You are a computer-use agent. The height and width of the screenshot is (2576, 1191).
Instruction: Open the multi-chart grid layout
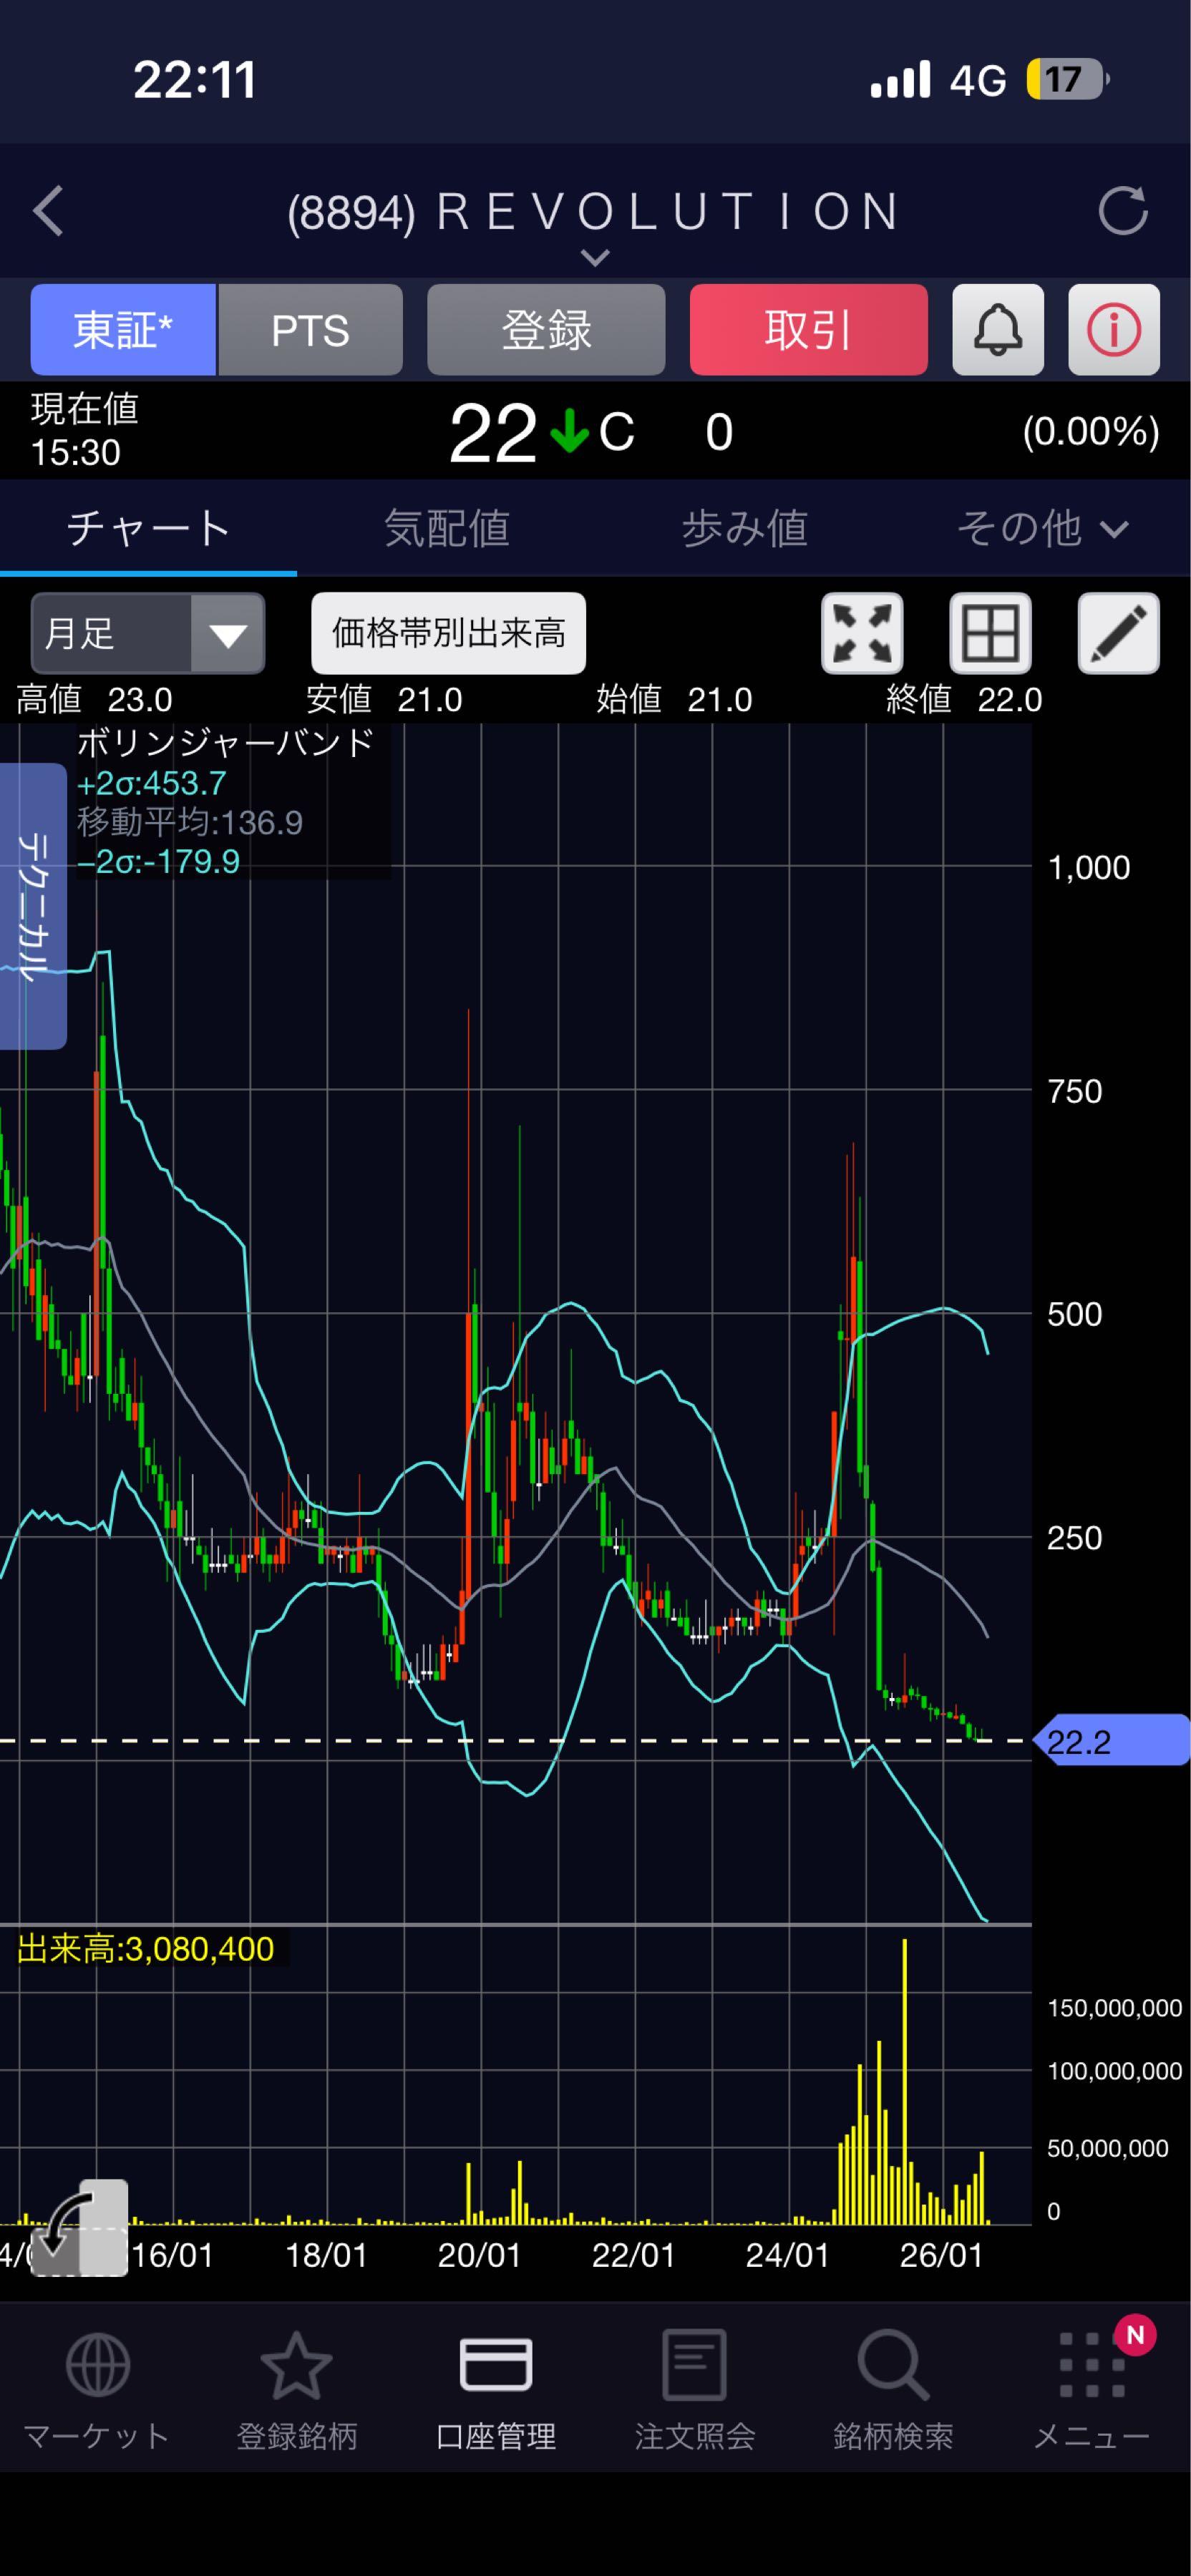[990, 634]
